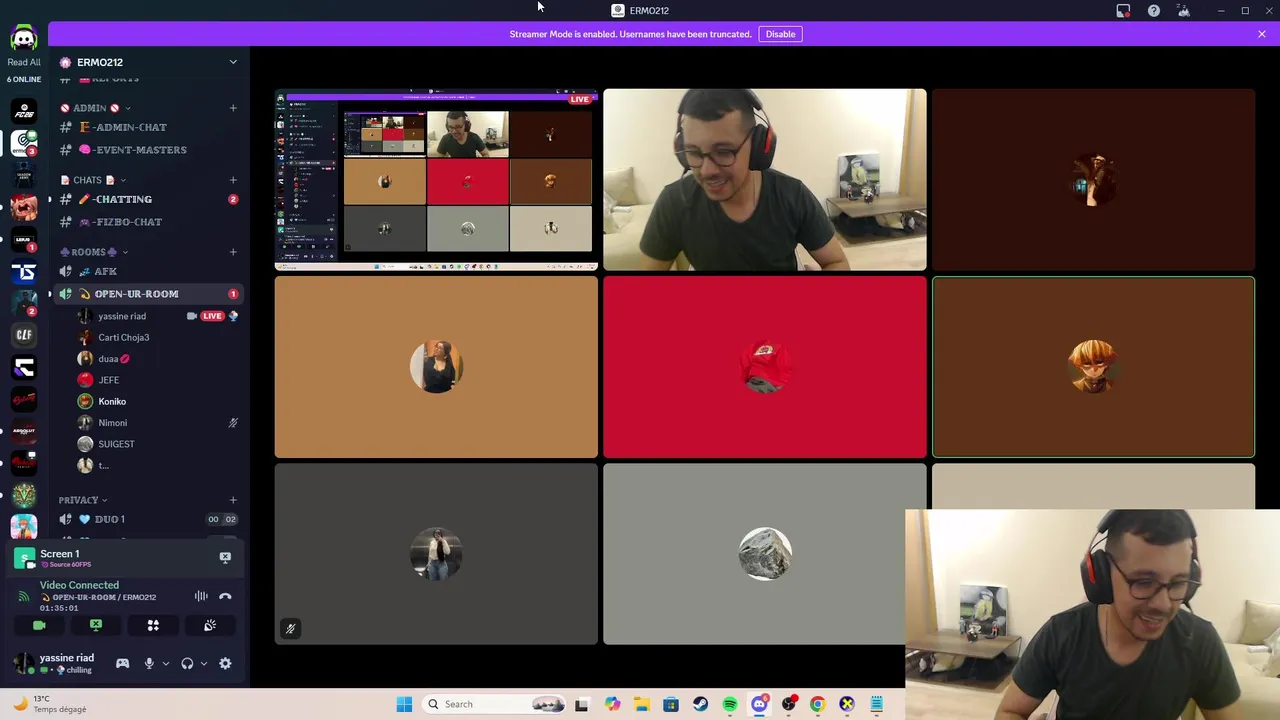Open Discord home direct messages icon
This screenshot has height=720, width=1280.
[24, 38]
